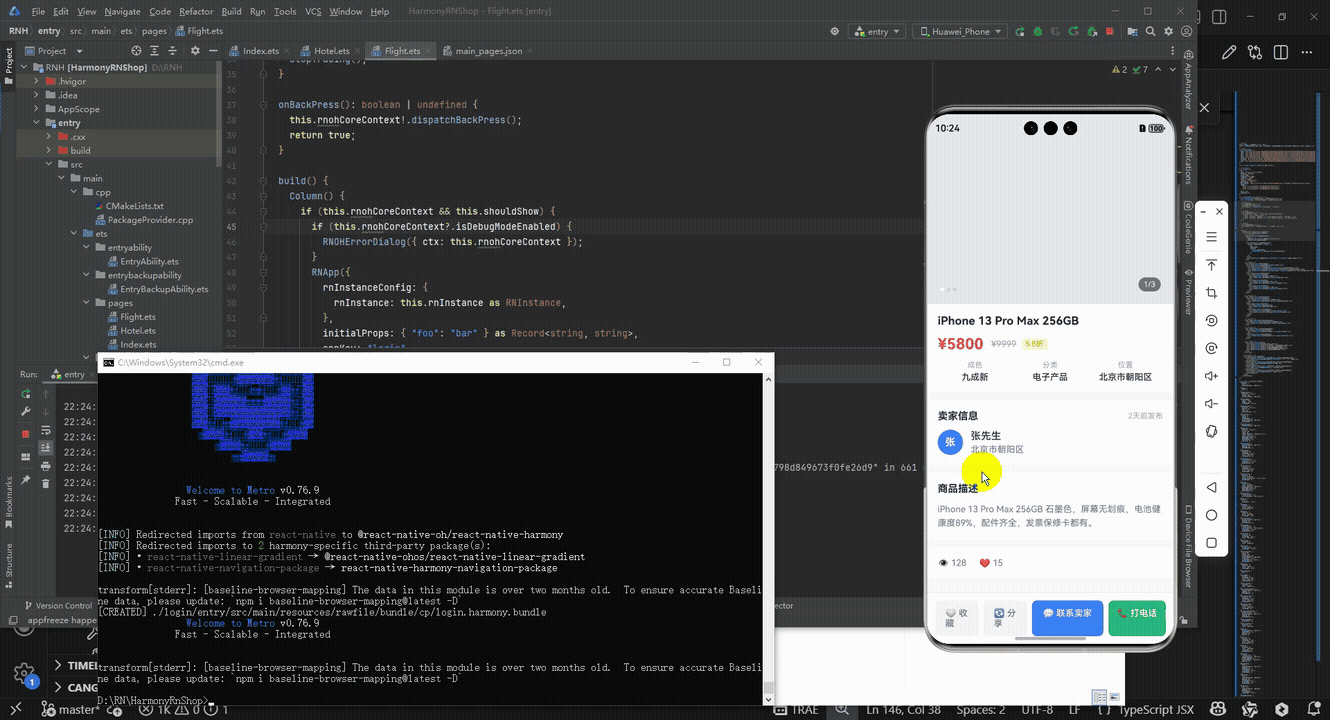Screen dimensions: 1330x720
Task: Click emulator home circle button
Action: click(1211, 515)
